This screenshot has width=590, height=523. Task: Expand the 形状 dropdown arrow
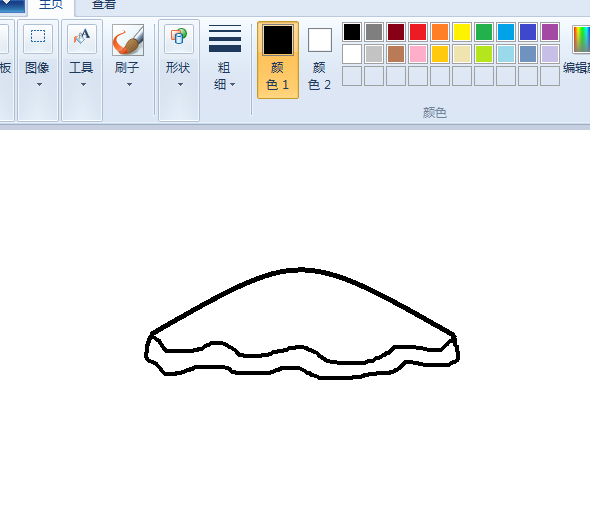[x=180, y=85]
